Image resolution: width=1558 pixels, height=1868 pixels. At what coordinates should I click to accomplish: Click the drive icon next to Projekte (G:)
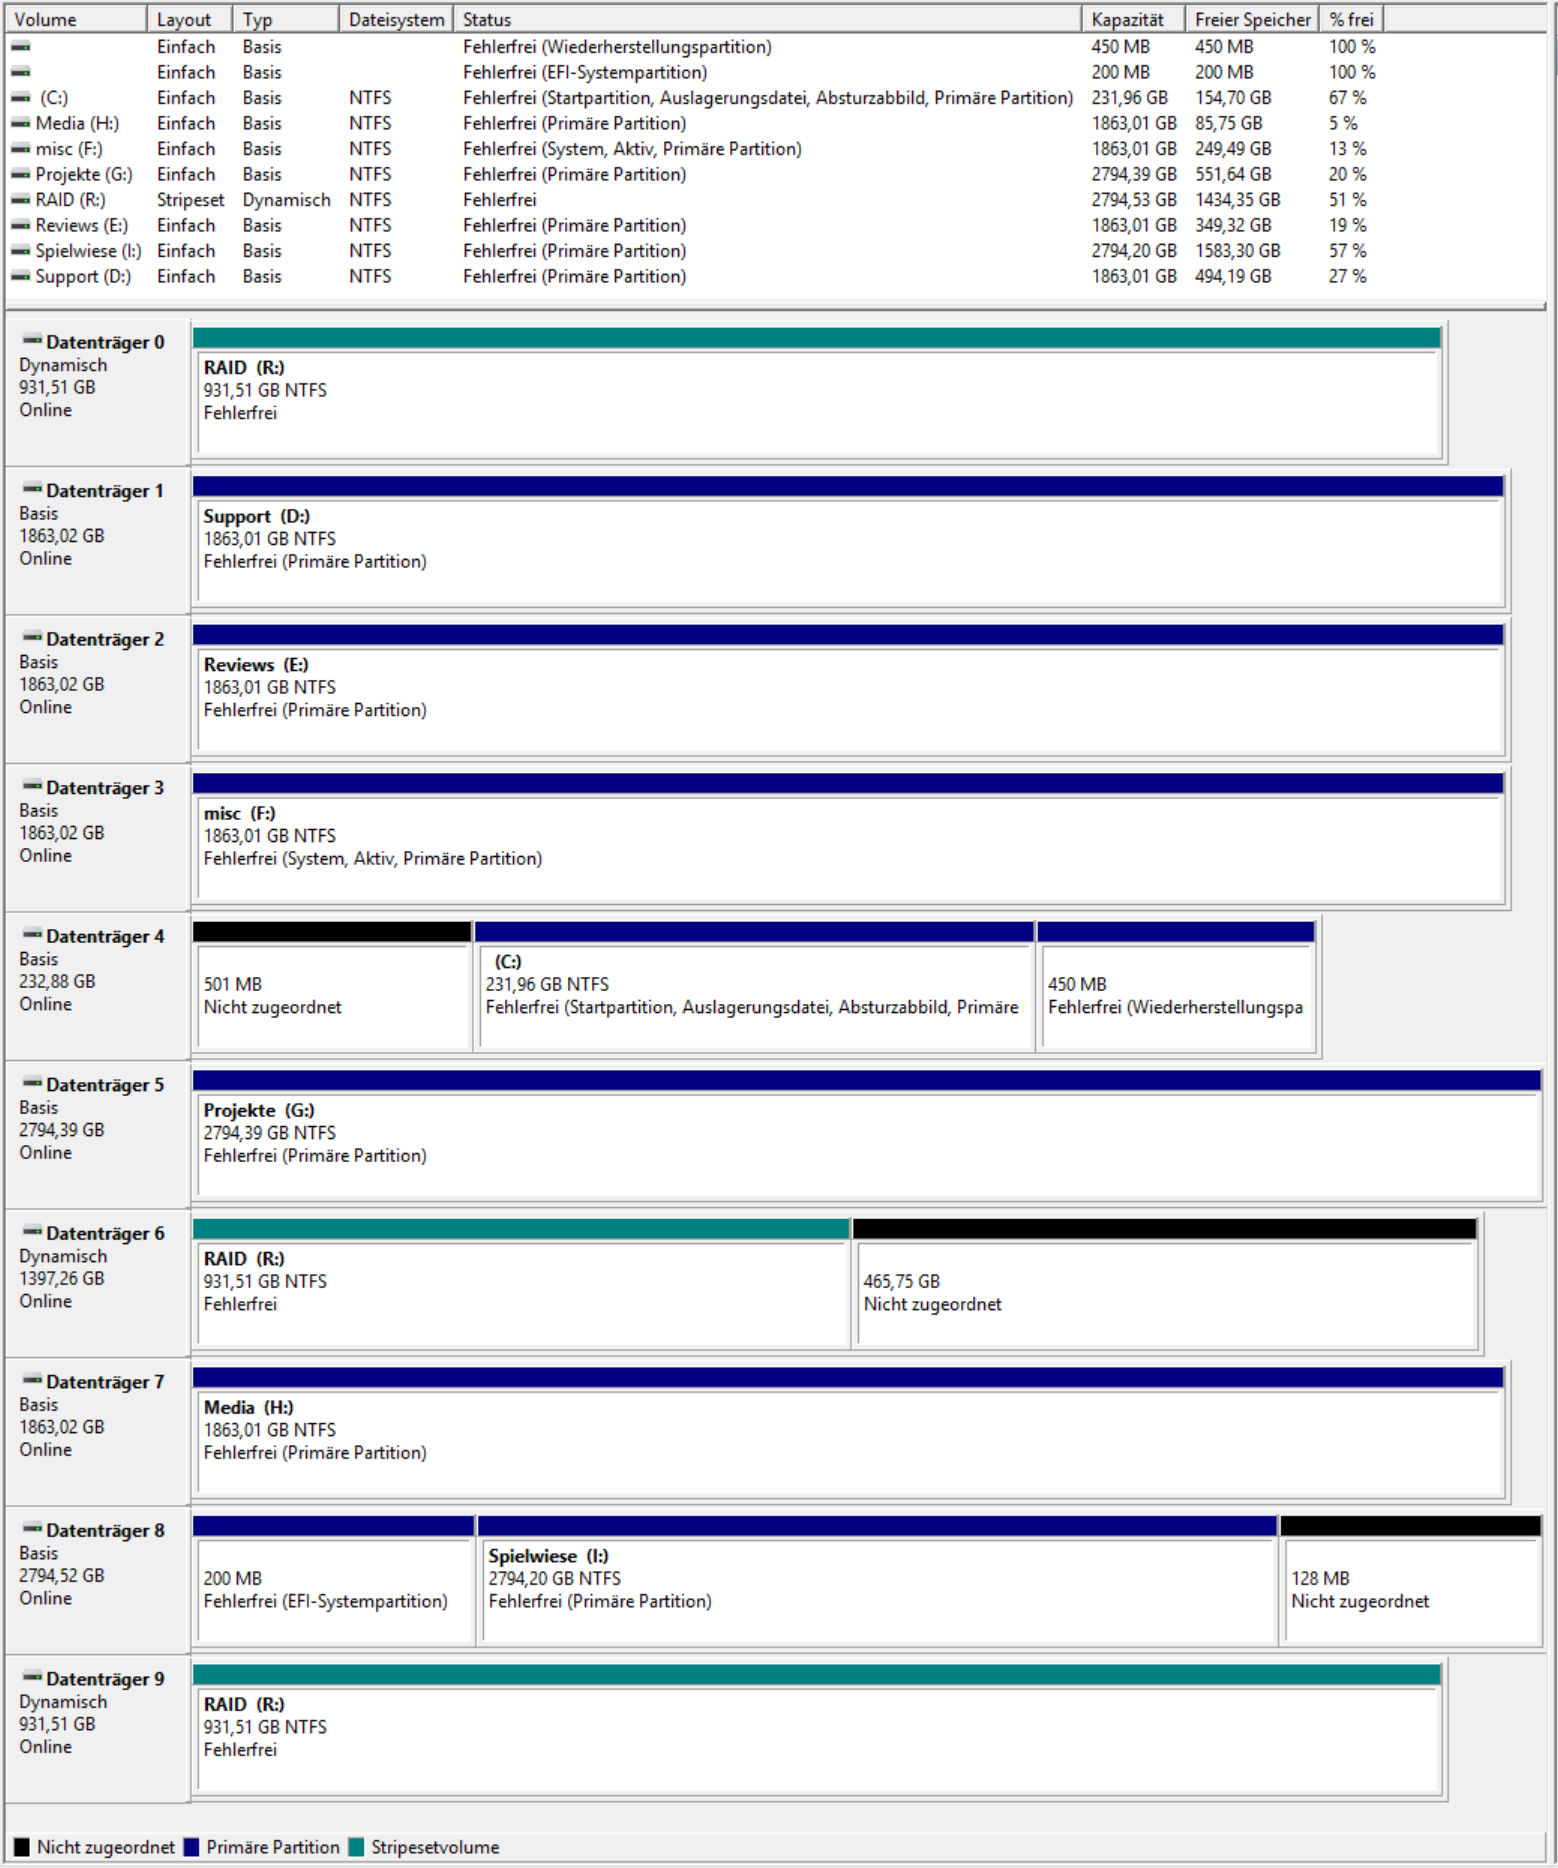[x=20, y=174]
